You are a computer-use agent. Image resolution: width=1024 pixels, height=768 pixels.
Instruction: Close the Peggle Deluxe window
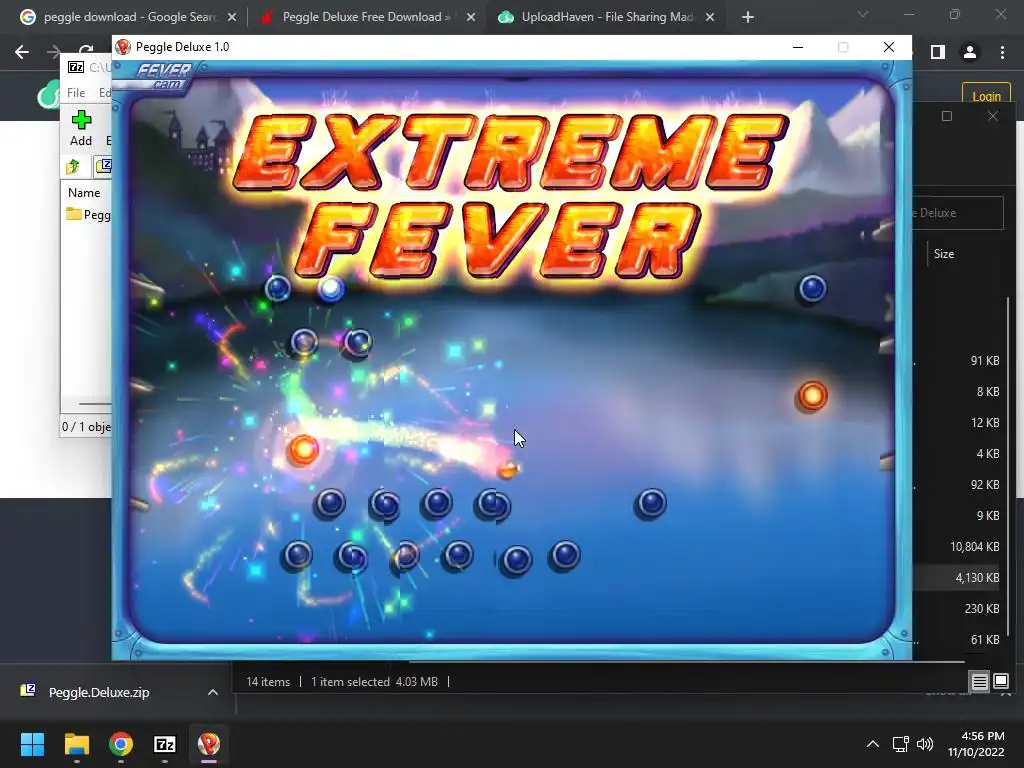pyautogui.click(x=889, y=47)
